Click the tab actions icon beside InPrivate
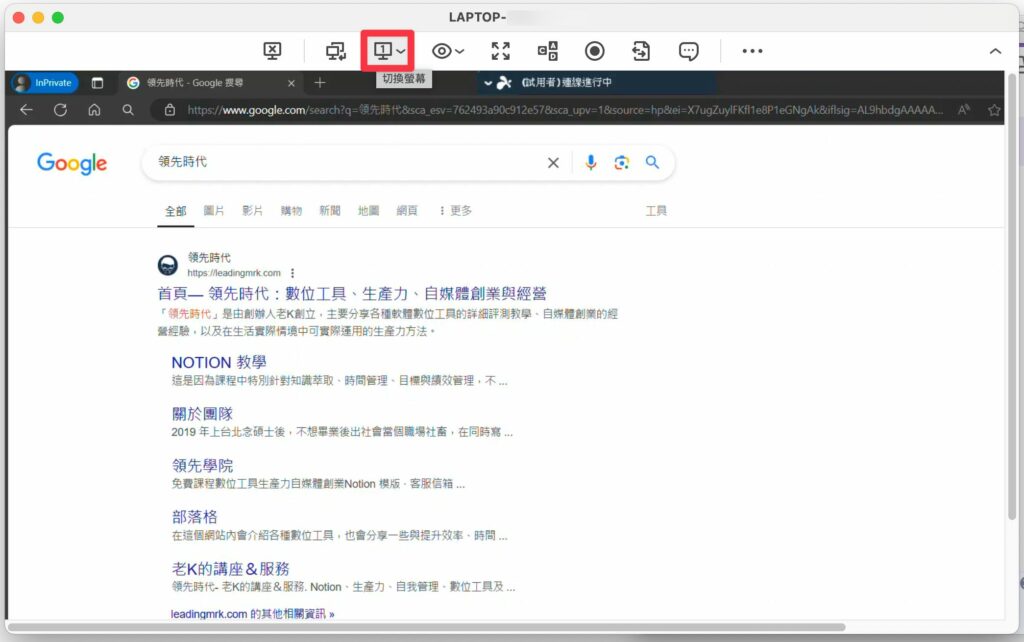1024x642 pixels. (97, 83)
